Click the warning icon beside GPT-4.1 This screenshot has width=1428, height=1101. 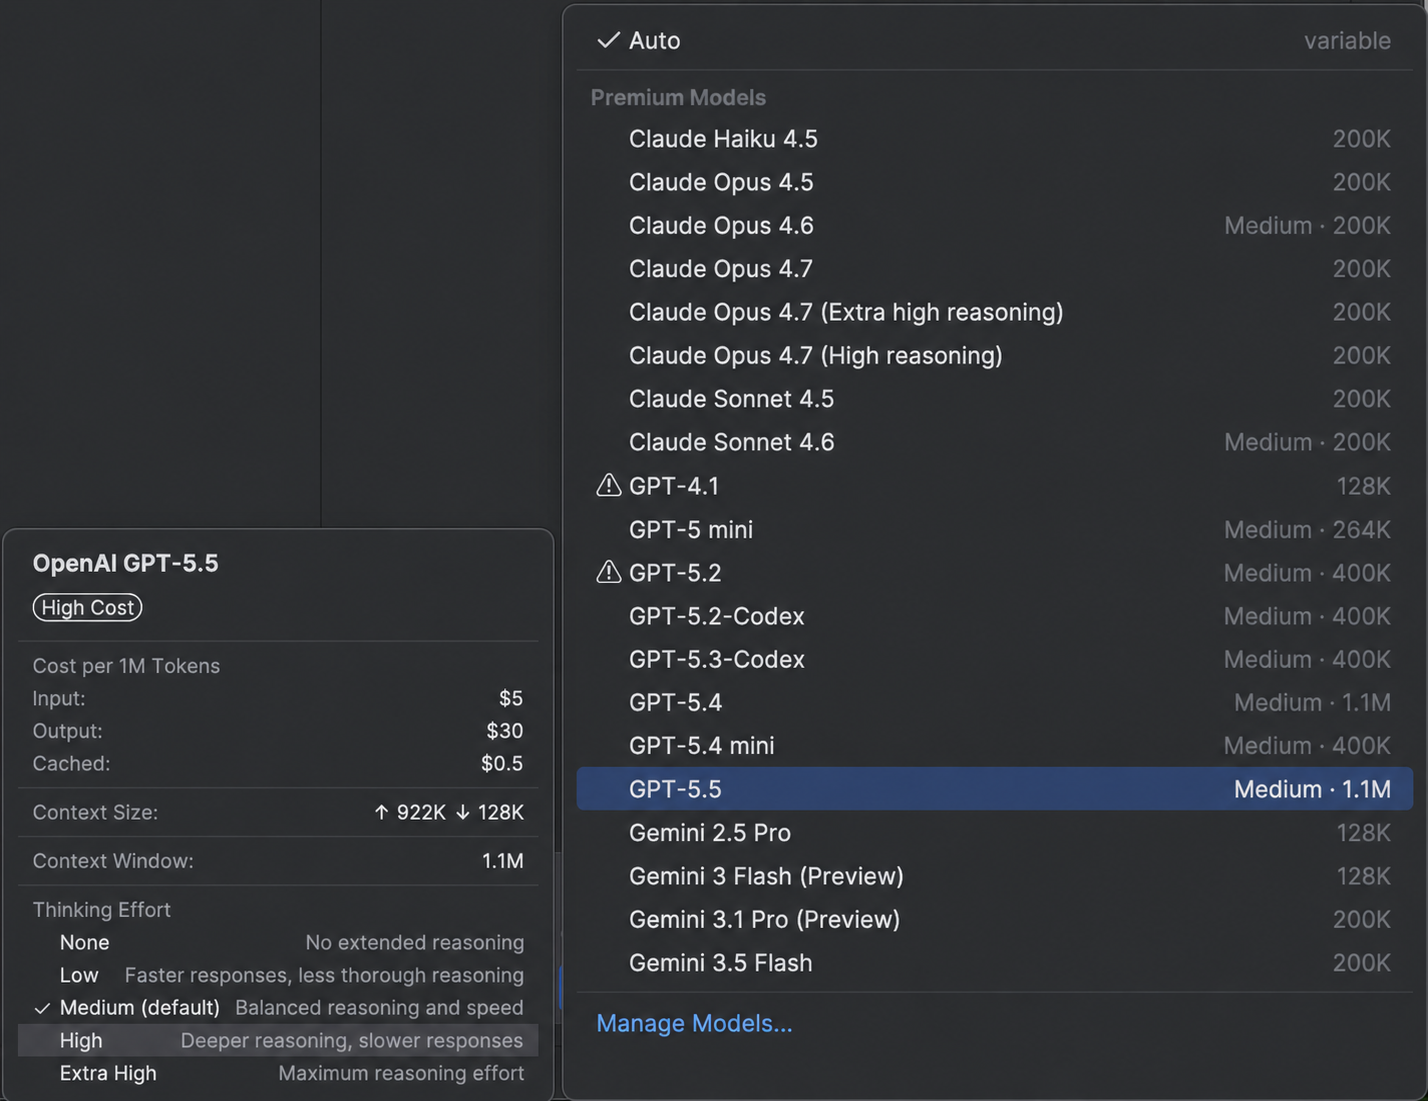(x=608, y=486)
